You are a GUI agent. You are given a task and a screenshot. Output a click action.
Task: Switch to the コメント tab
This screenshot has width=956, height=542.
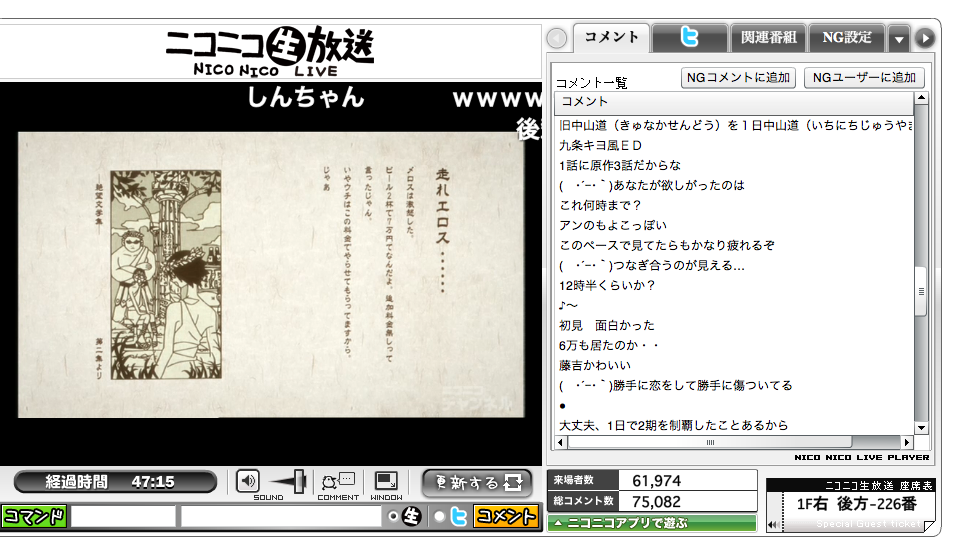[x=612, y=37]
